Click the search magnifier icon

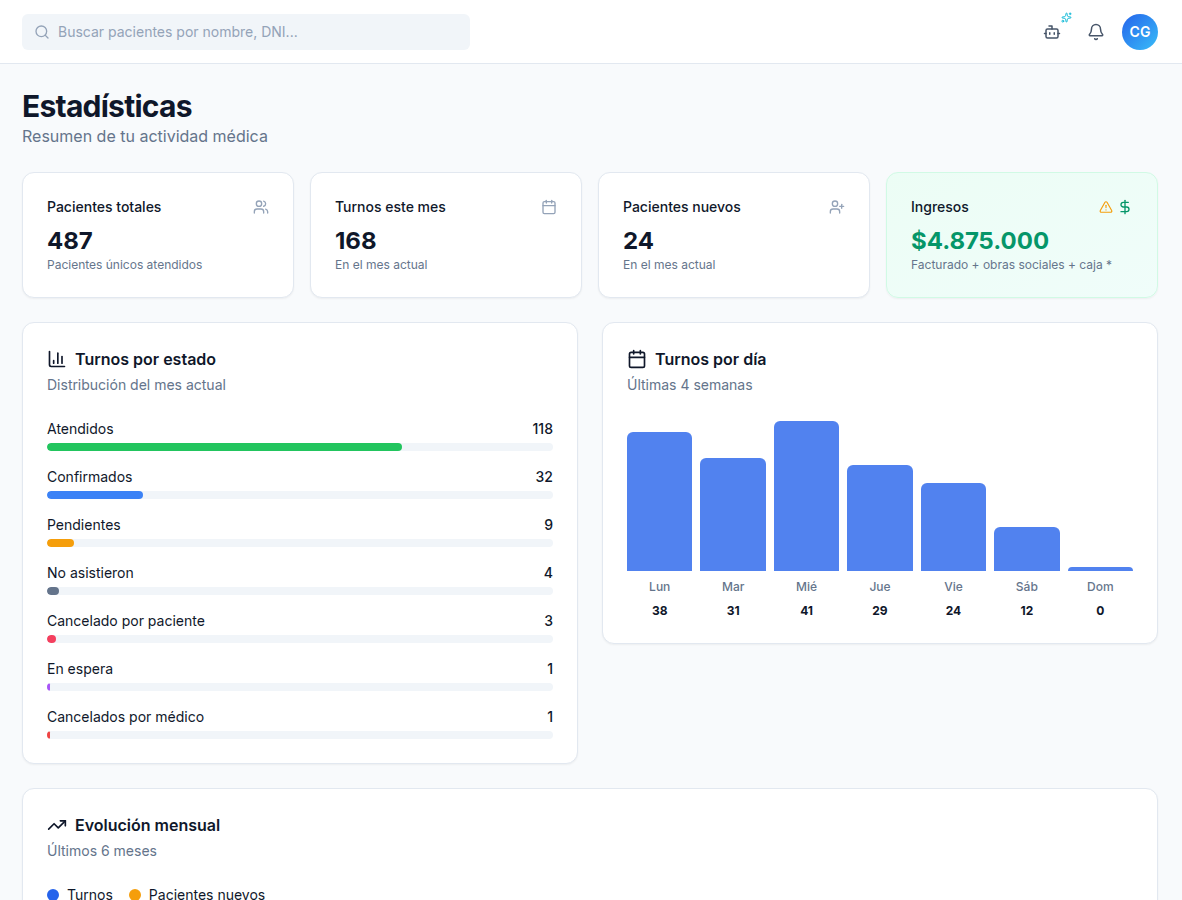[42, 32]
